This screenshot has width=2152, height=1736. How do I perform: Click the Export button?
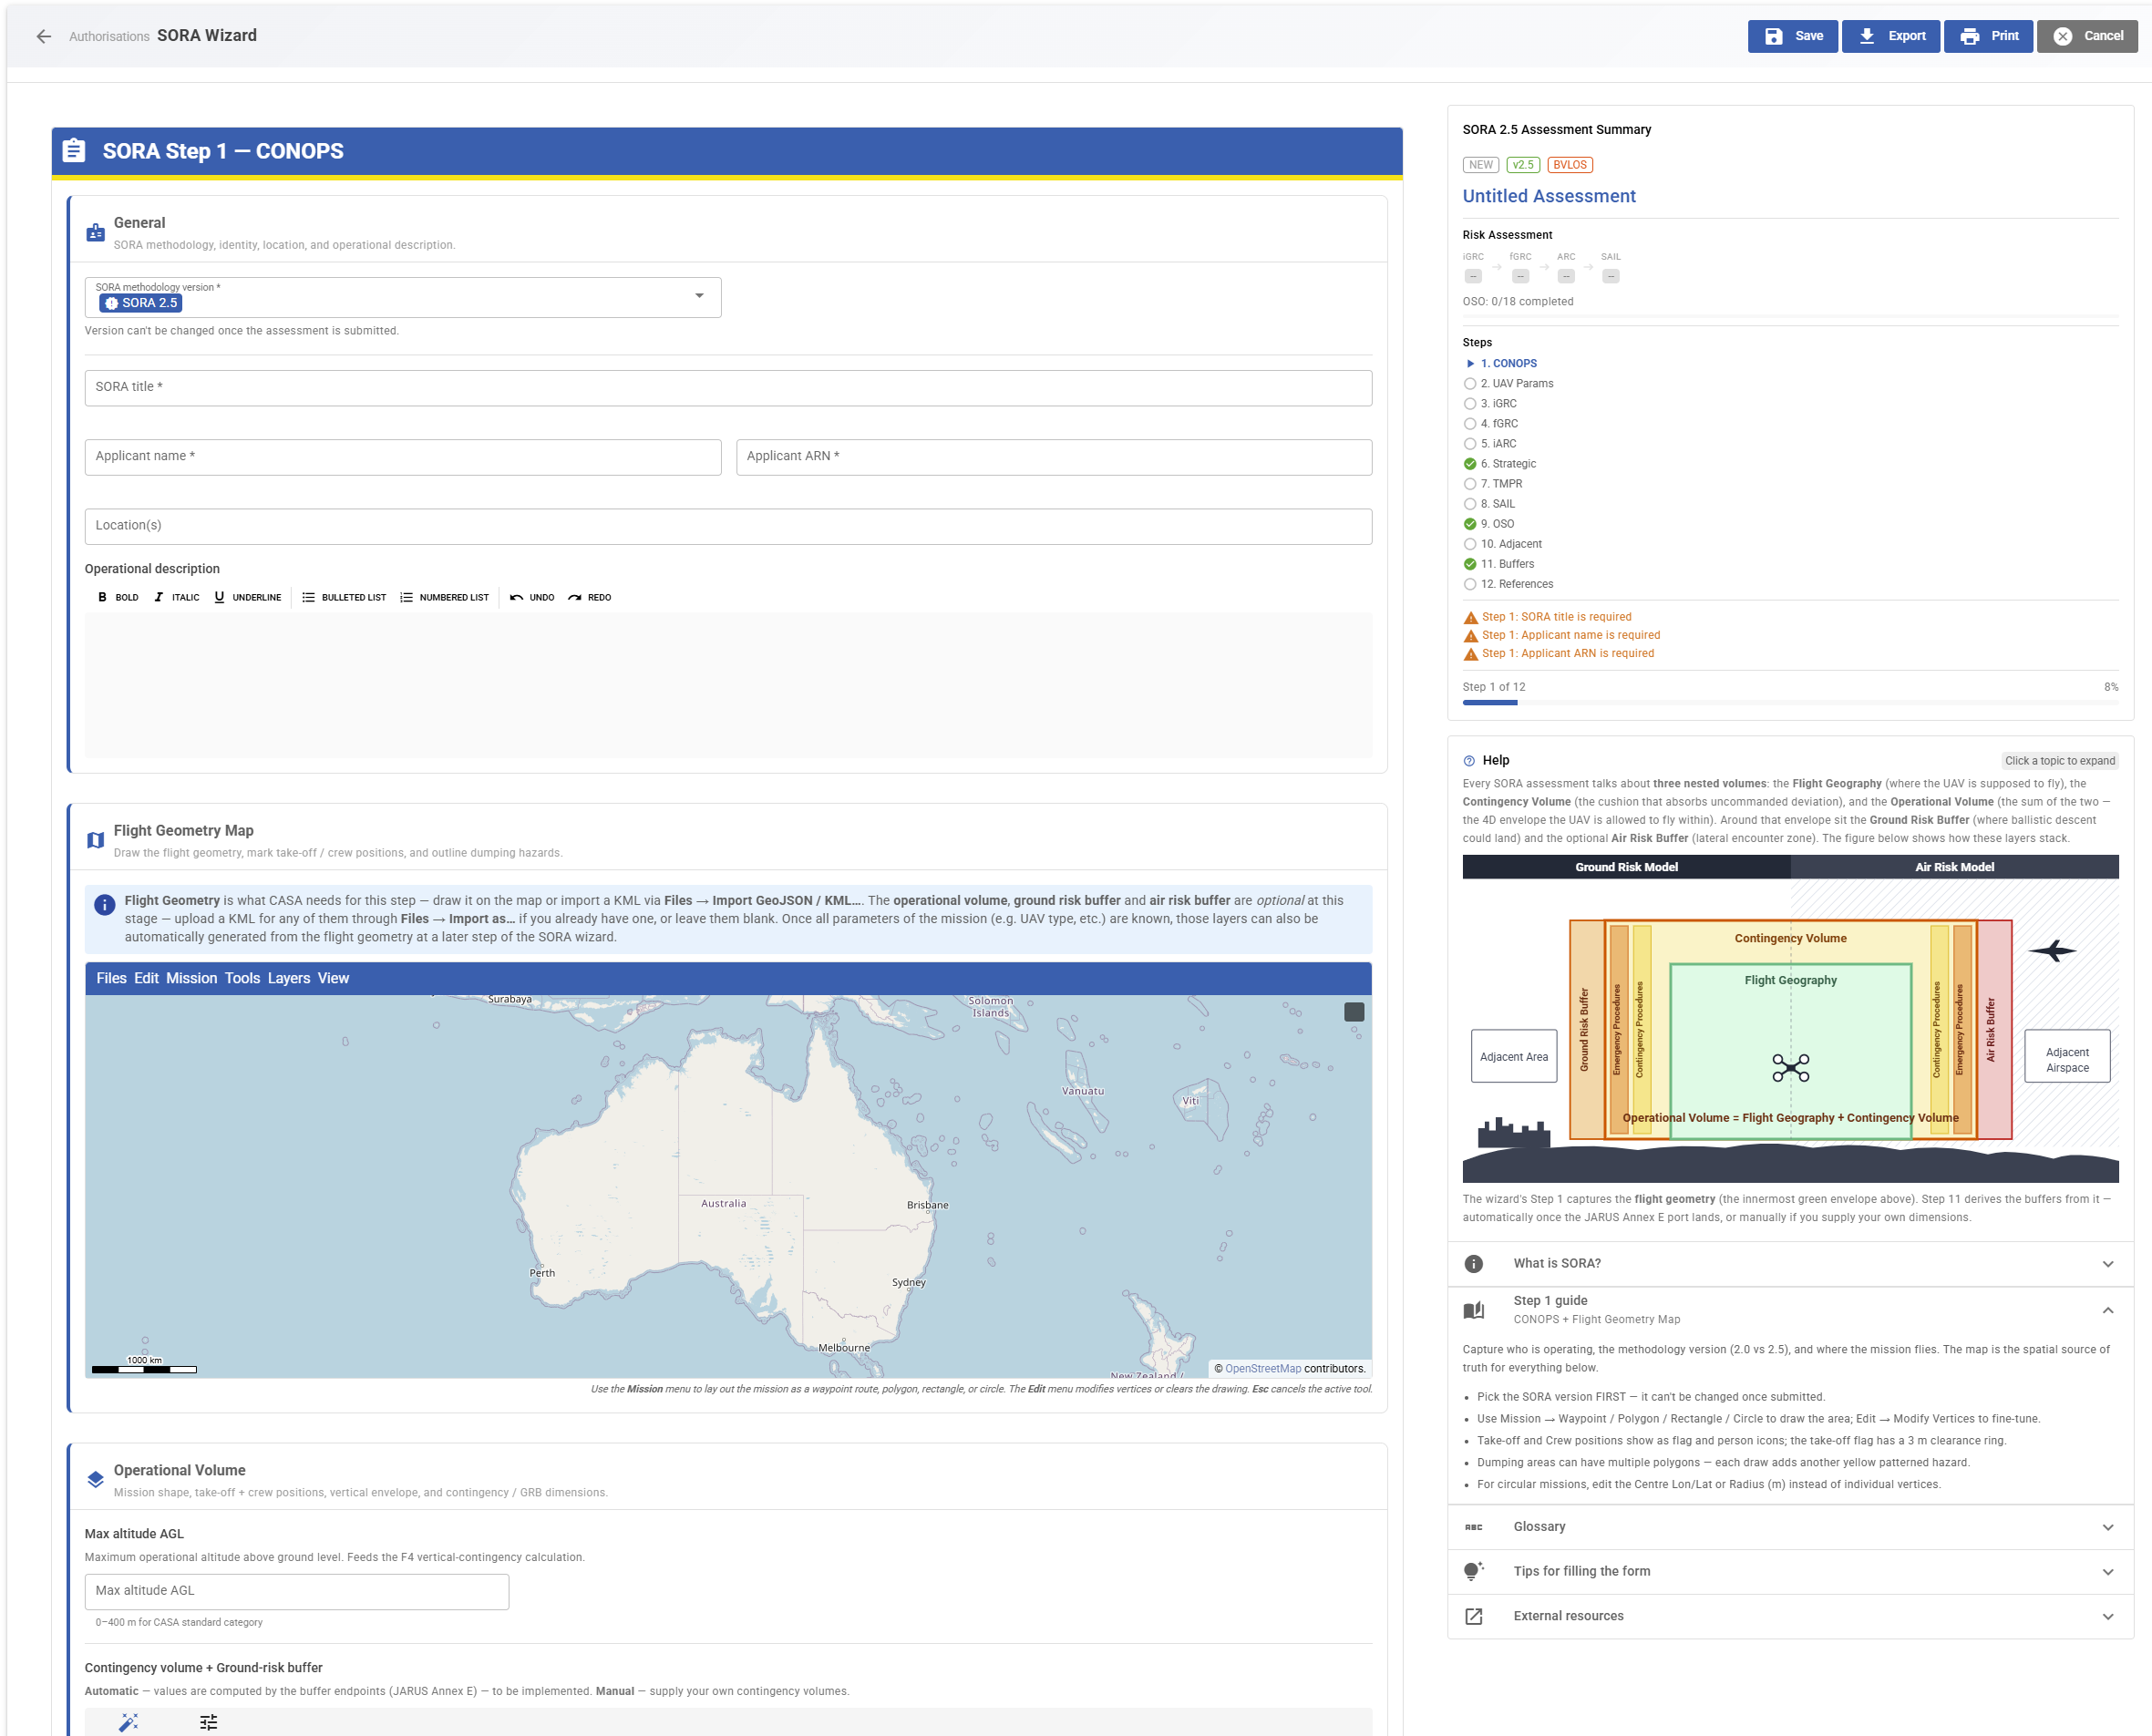click(1890, 36)
